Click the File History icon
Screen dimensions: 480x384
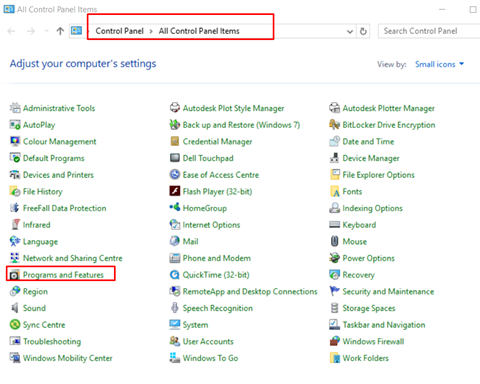(15, 191)
